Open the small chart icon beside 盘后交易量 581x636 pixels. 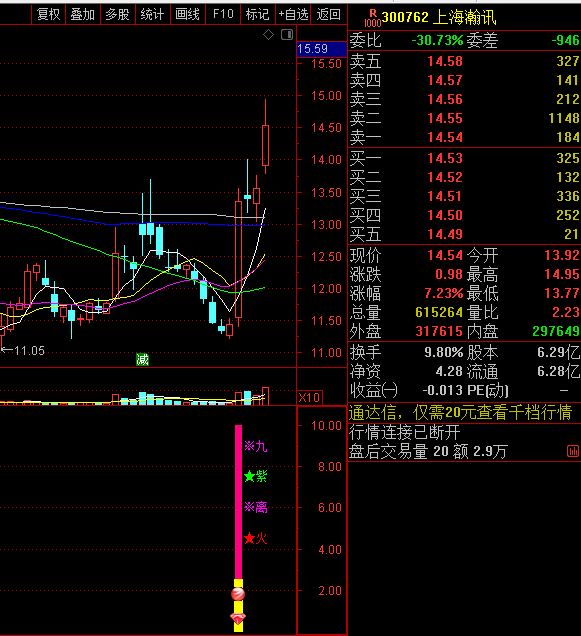(573, 451)
